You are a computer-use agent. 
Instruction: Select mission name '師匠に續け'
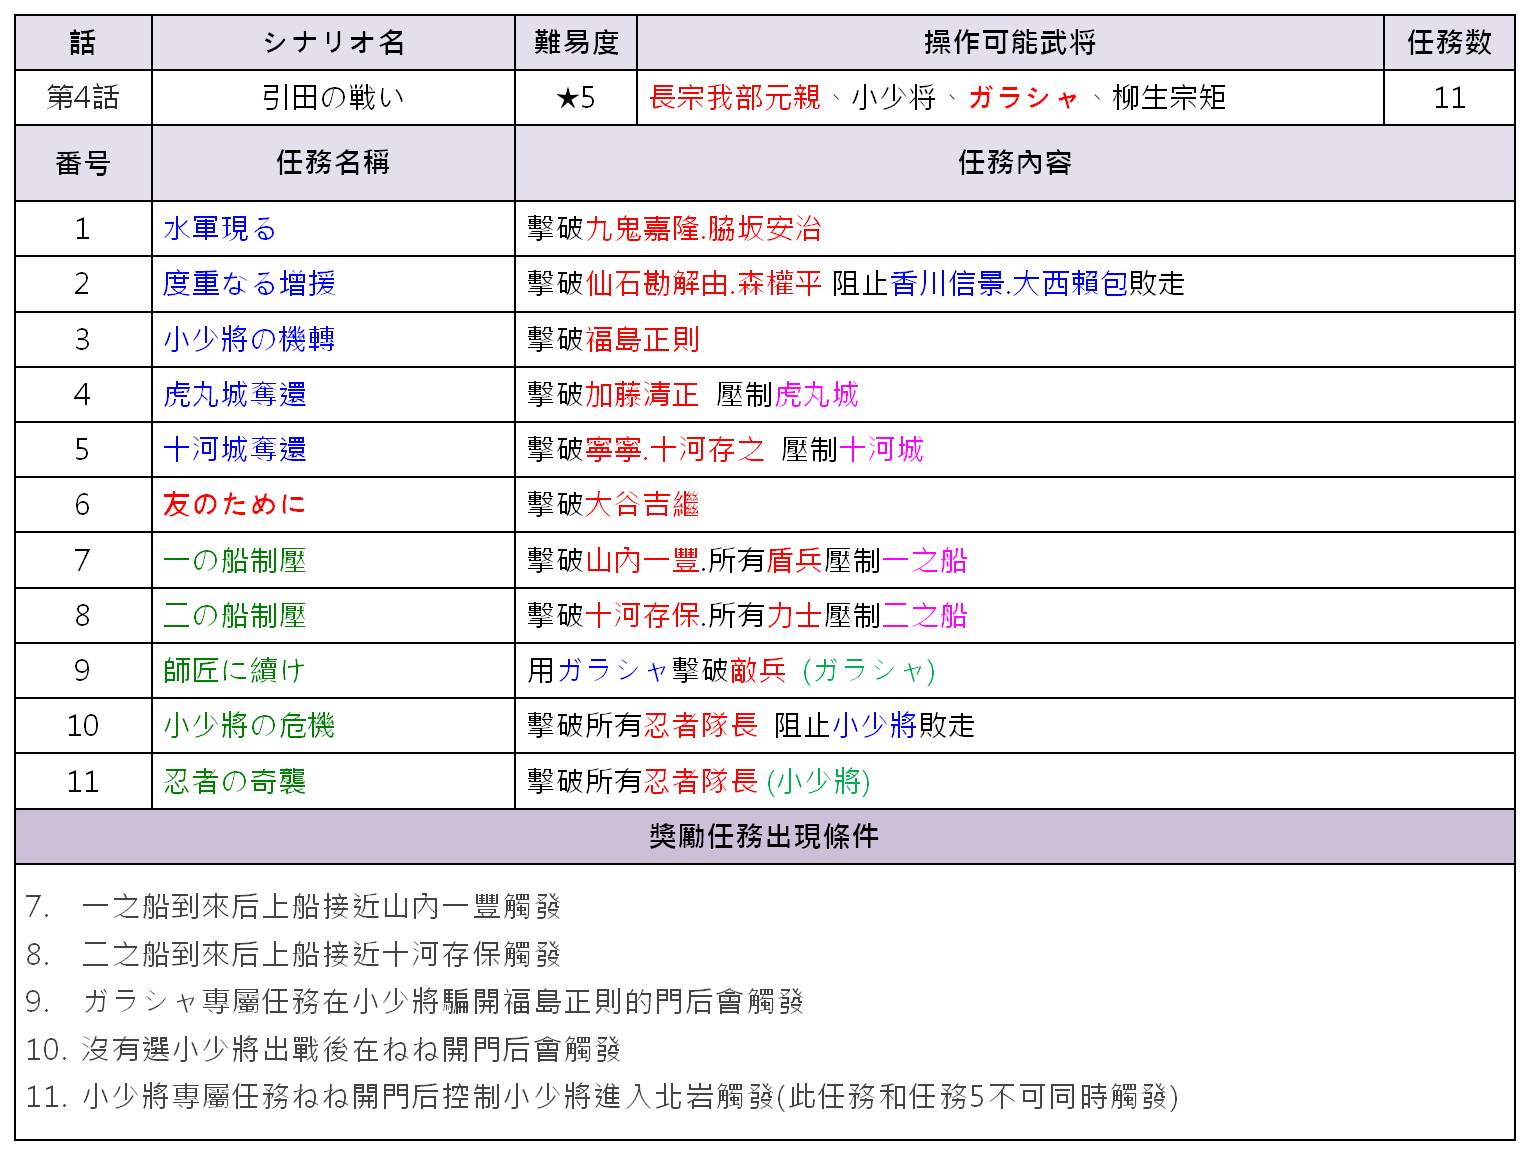point(234,670)
